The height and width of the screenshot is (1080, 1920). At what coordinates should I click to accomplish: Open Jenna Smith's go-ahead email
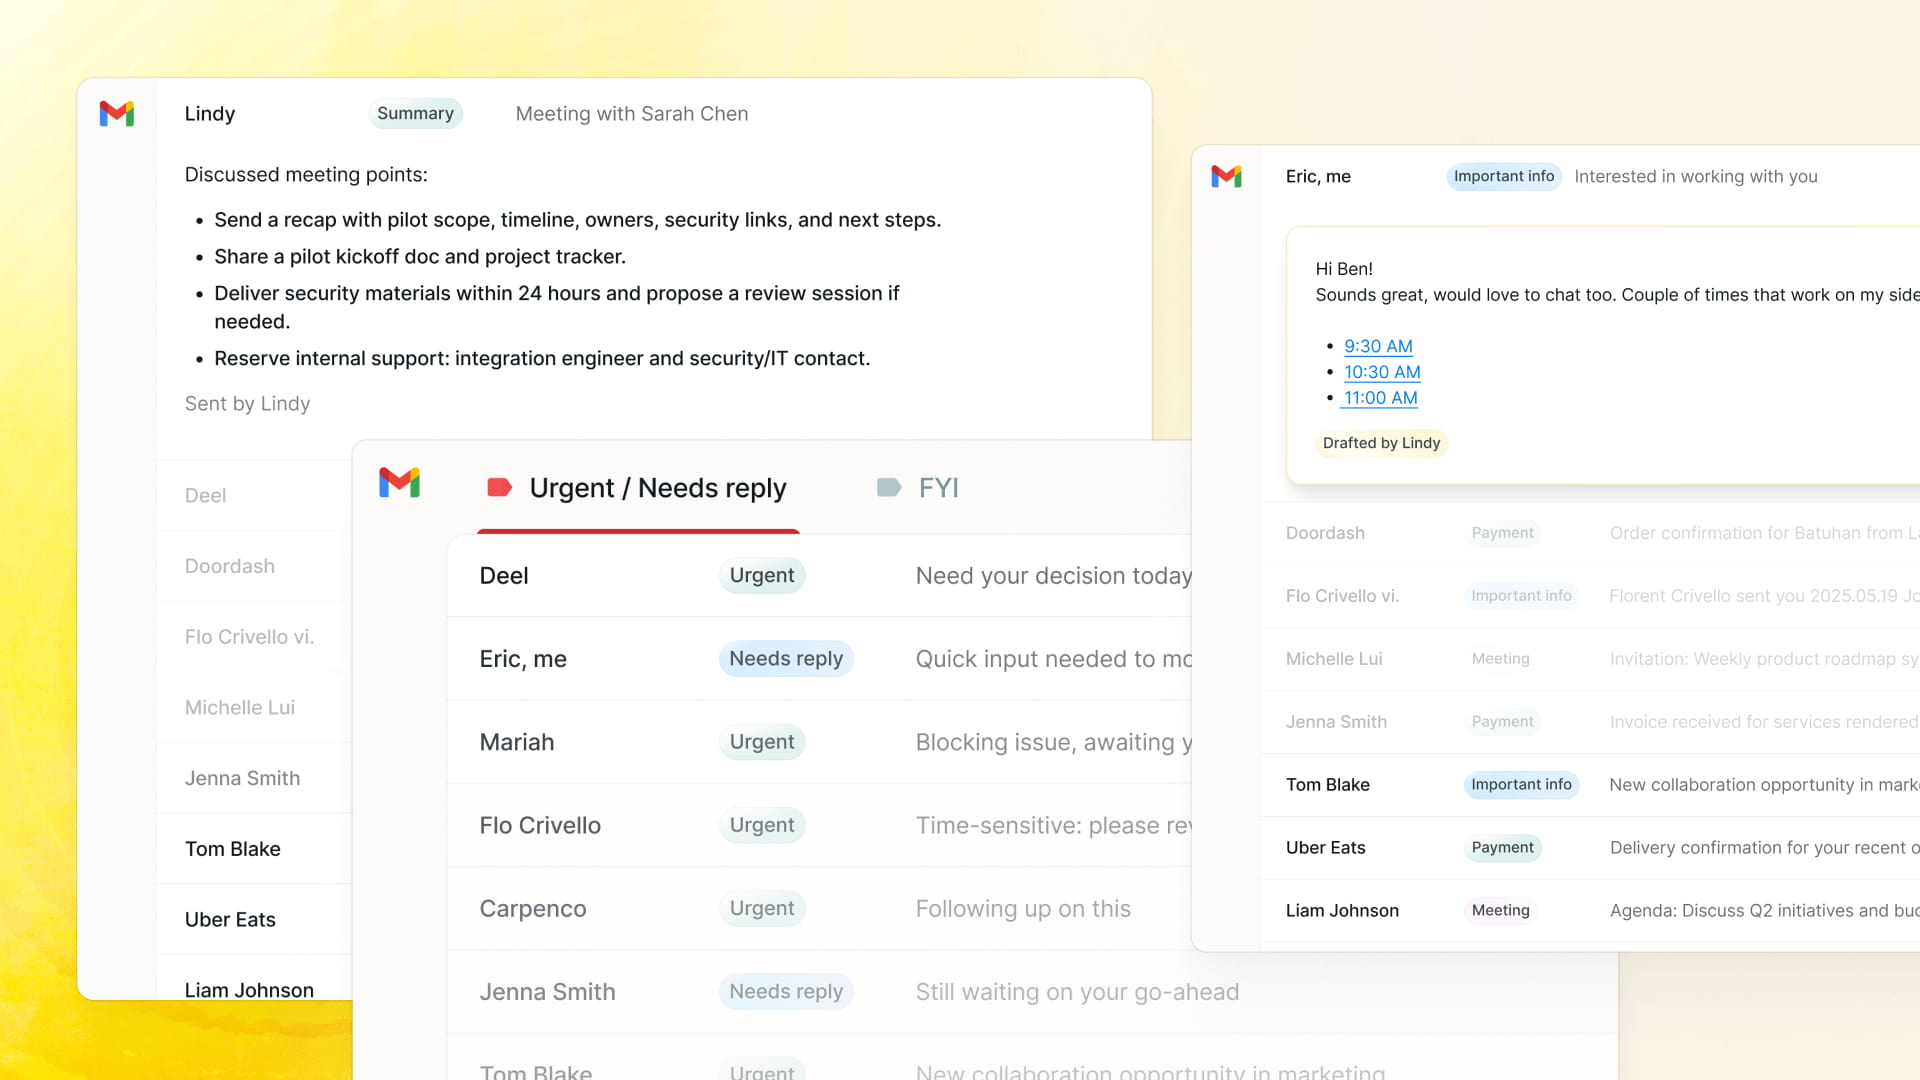click(1076, 992)
